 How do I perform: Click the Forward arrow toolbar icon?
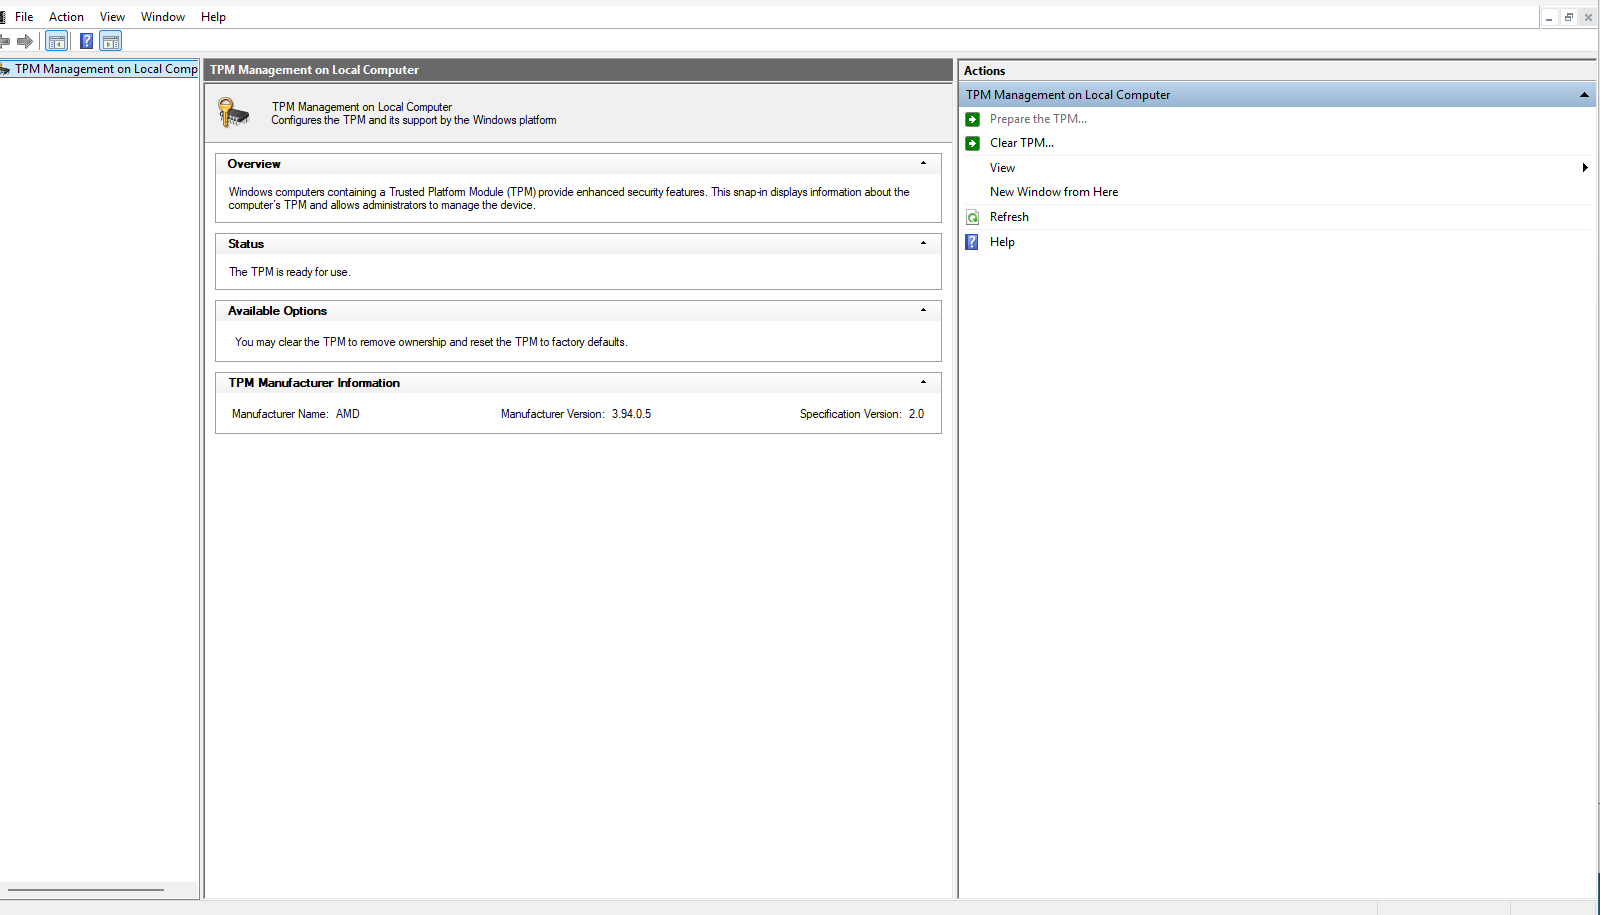pyautogui.click(x=25, y=41)
